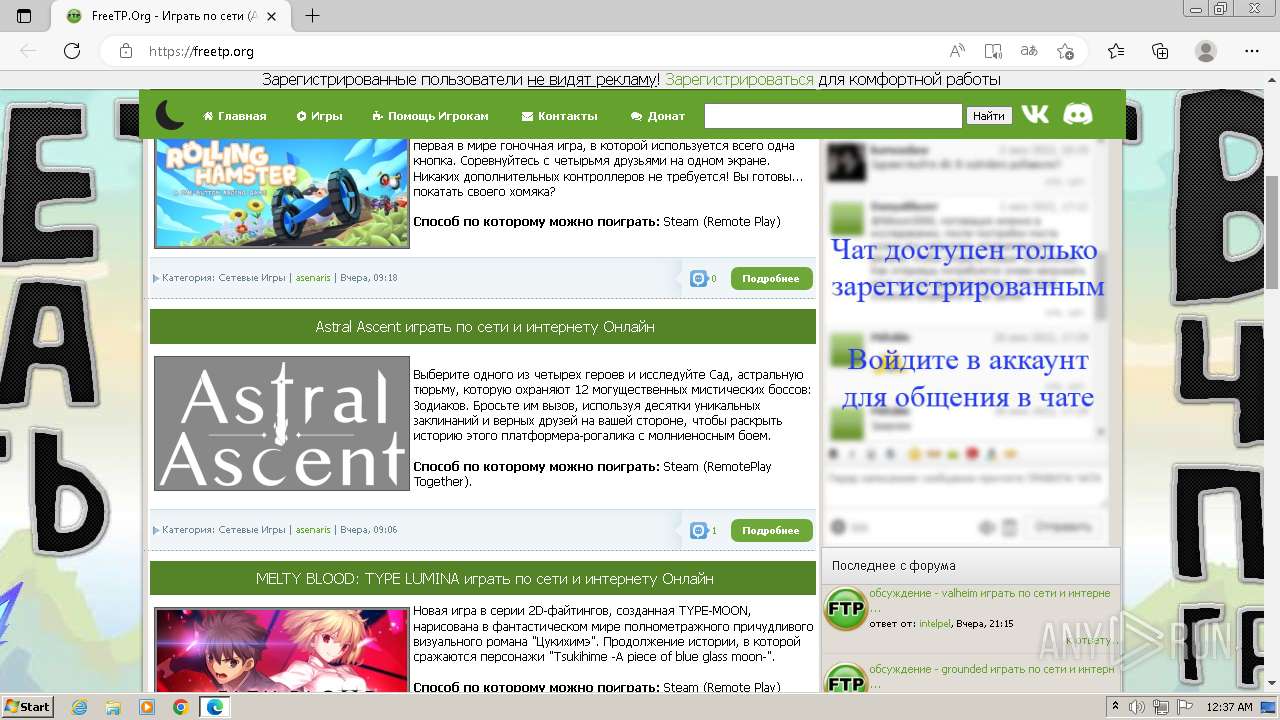Toggle the night mode moon icon
This screenshot has height=720, width=1280.
169,115
